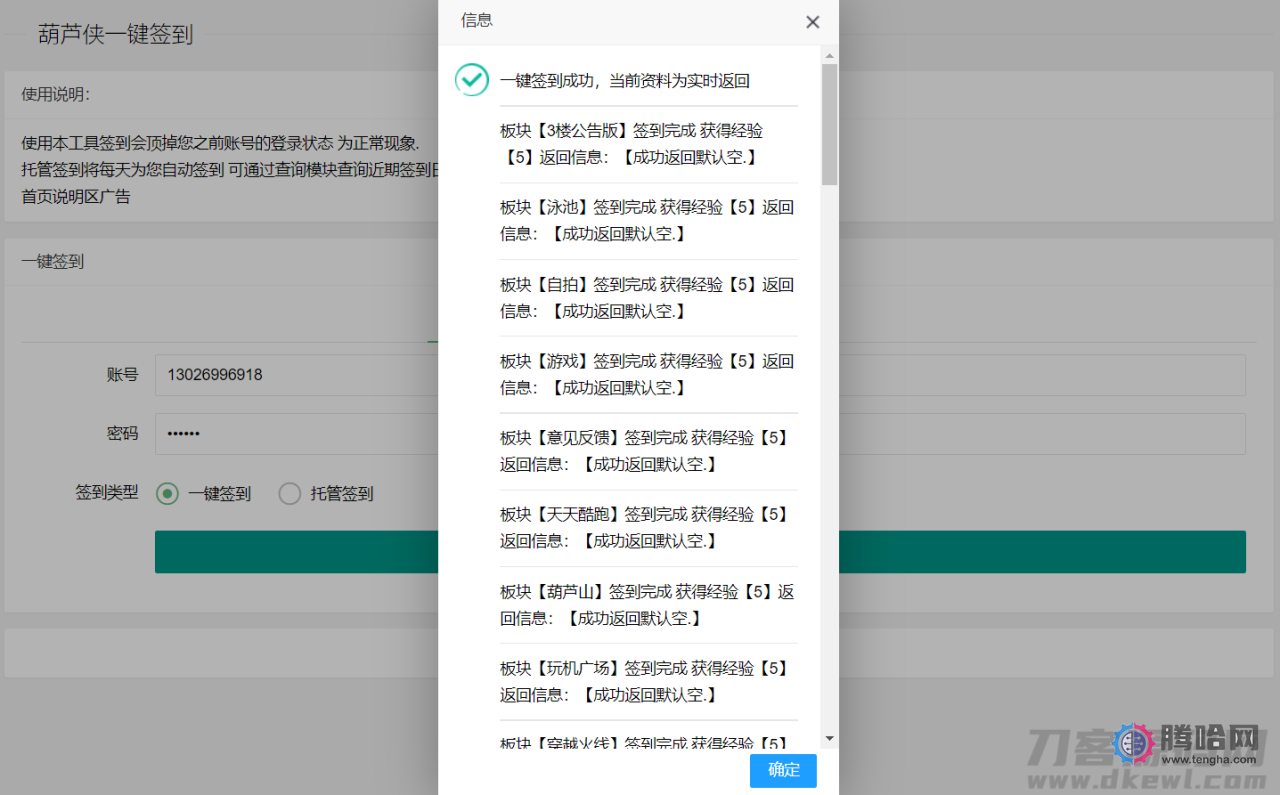
Task: Click the 使用说明 section header
Action: (x=56, y=95)
